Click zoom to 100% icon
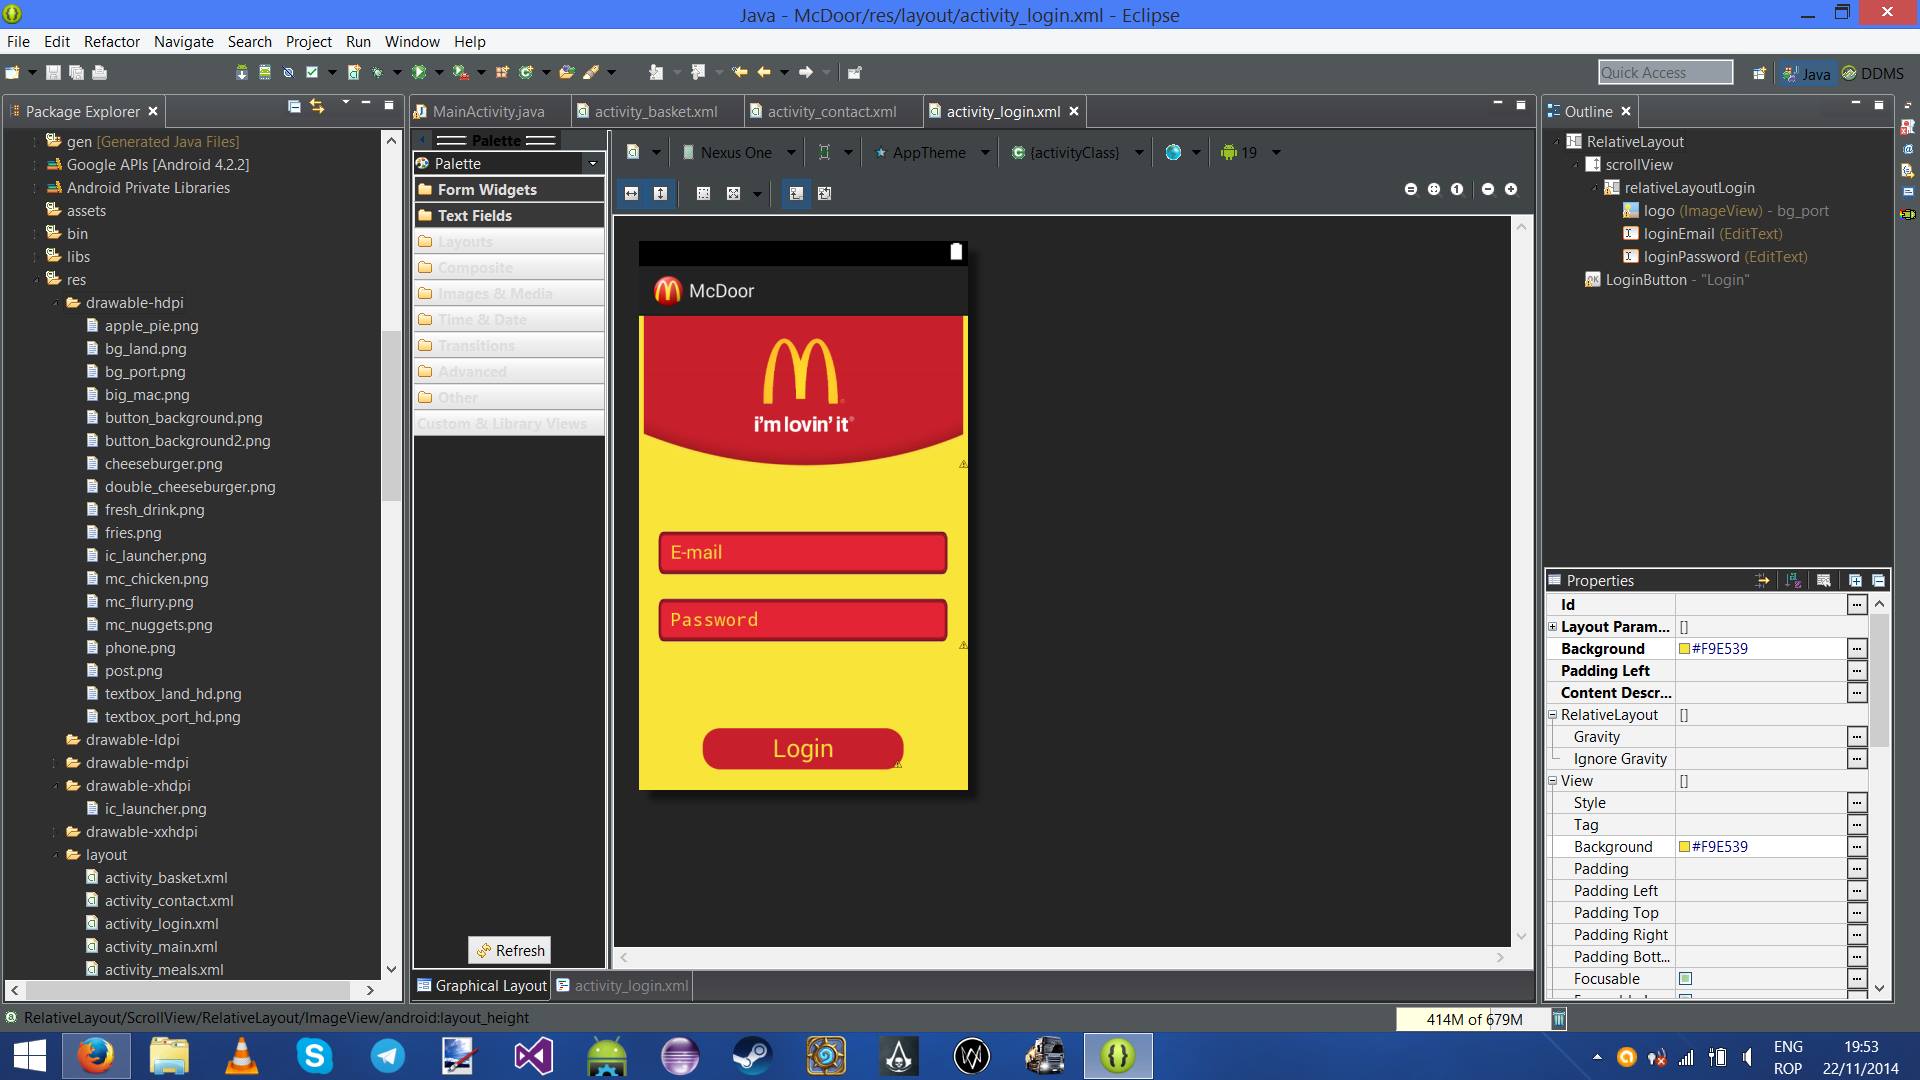Screen dimensions: 1920x1080 1457,189
